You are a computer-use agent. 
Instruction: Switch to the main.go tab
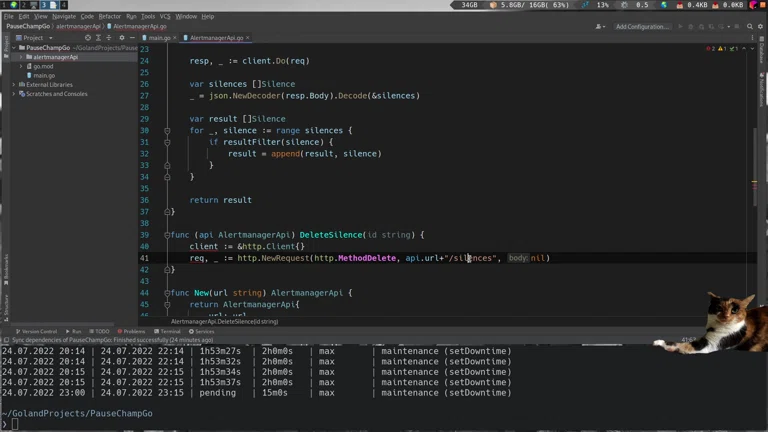point(159,38)
